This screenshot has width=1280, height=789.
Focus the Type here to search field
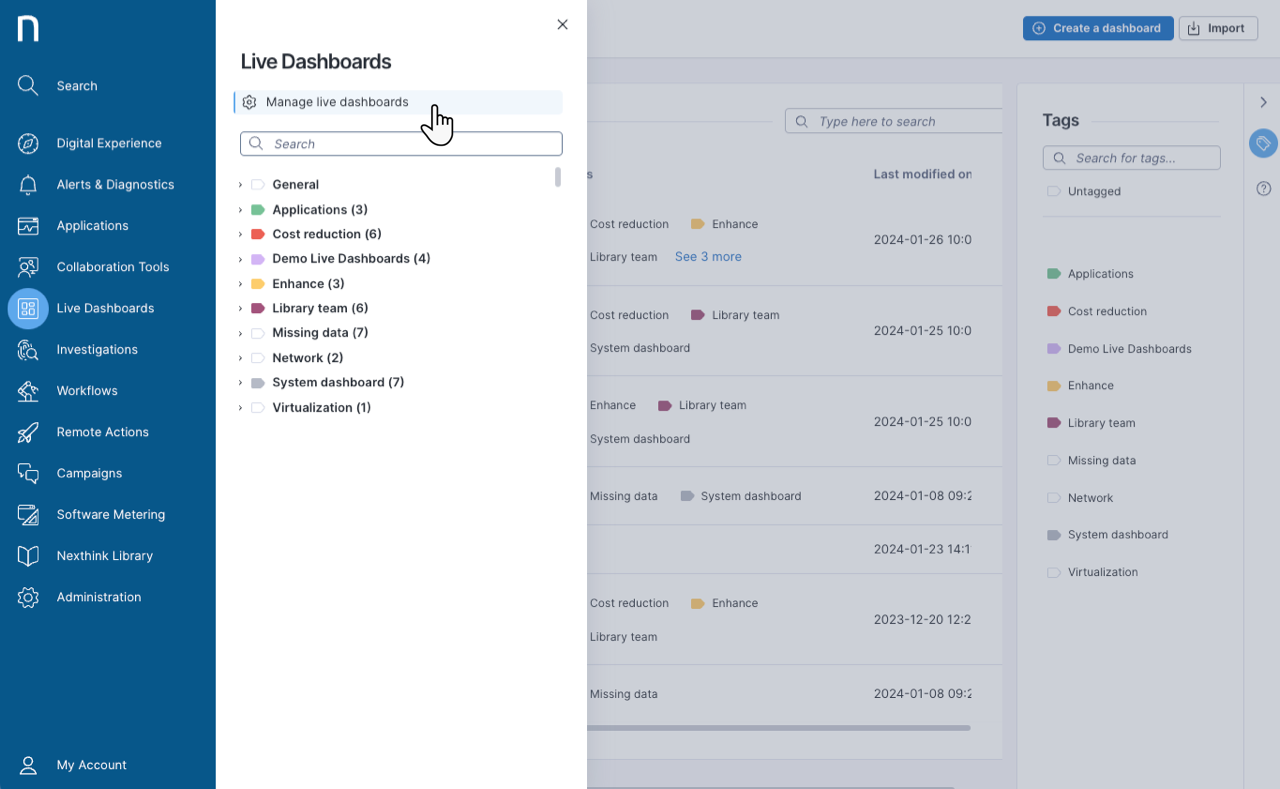coord(894,121)
